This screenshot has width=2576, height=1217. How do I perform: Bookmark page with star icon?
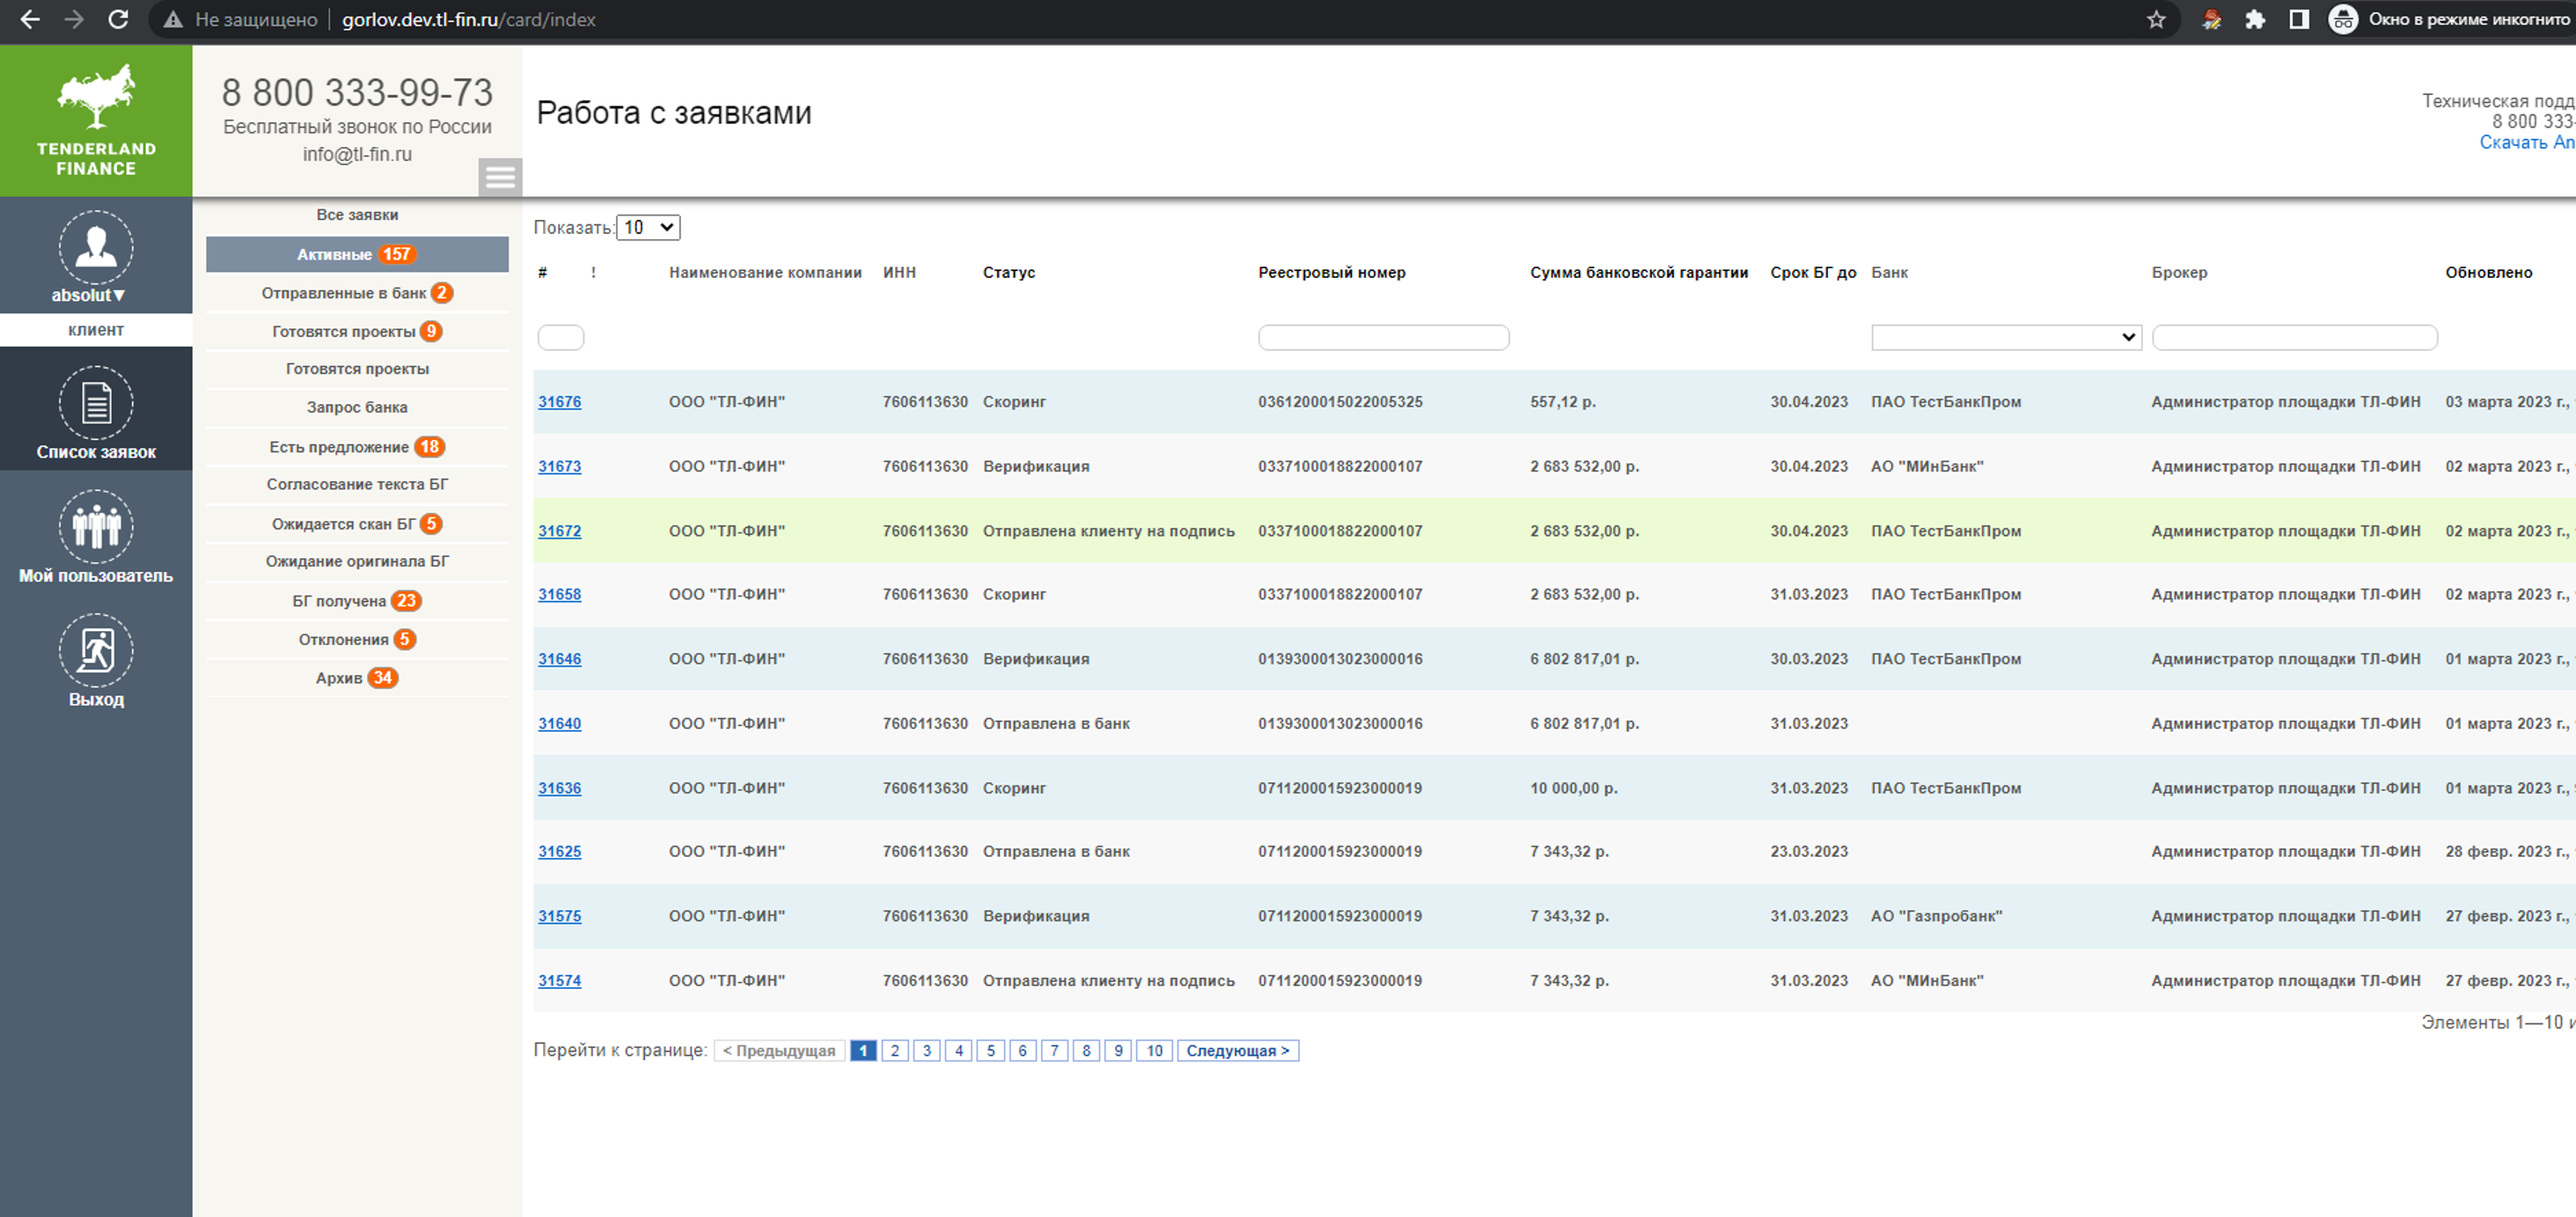click(2156, 20)
